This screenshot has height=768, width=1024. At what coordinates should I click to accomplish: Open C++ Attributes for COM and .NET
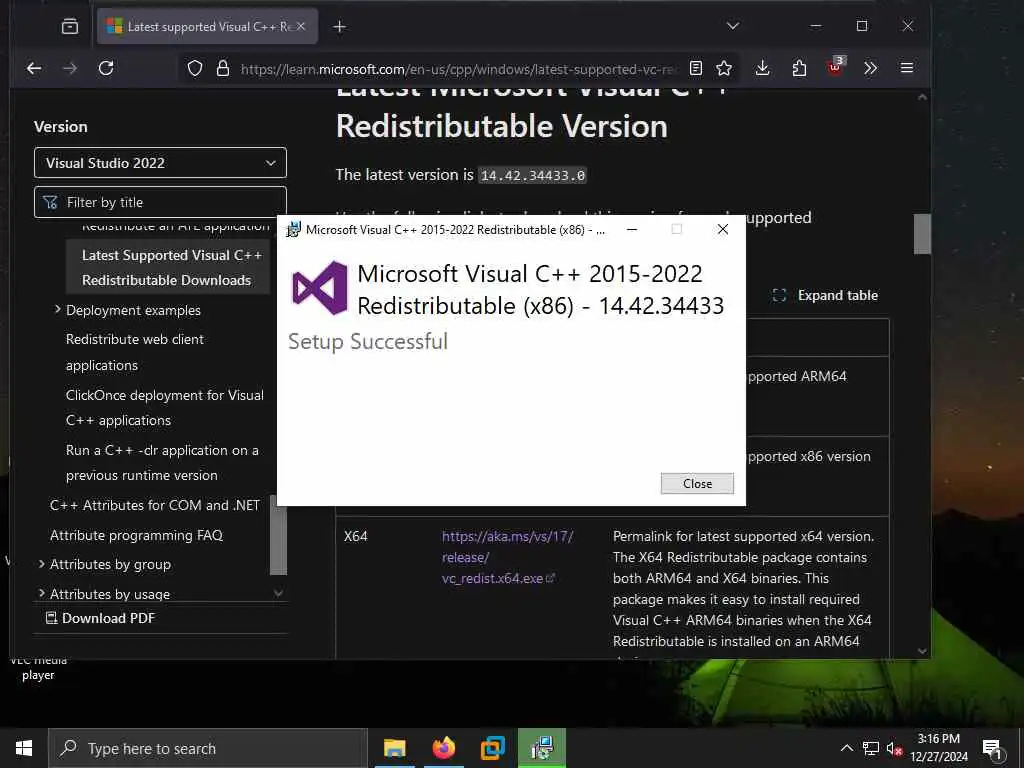coord(155,505)
